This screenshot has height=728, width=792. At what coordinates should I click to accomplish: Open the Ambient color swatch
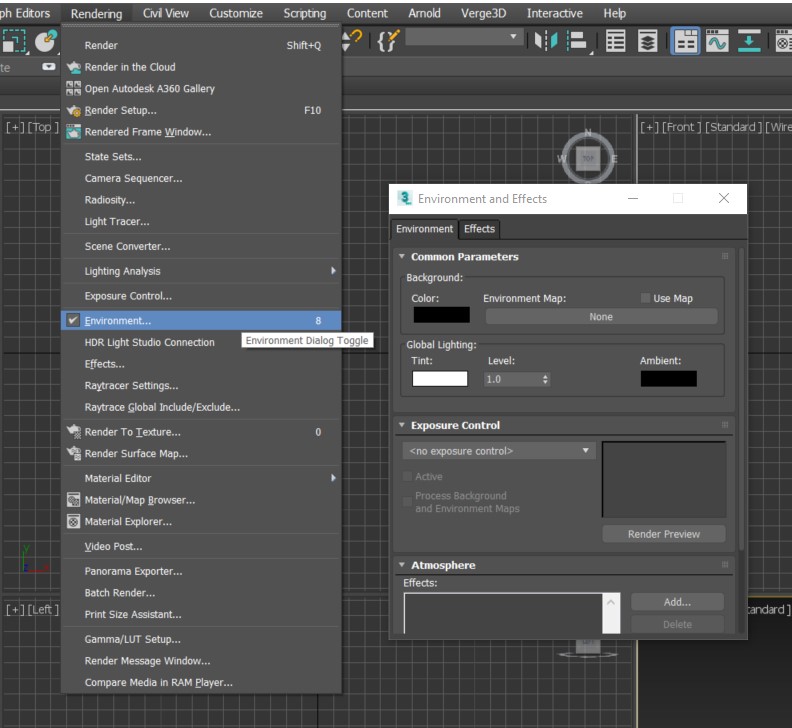click(668, 378)
